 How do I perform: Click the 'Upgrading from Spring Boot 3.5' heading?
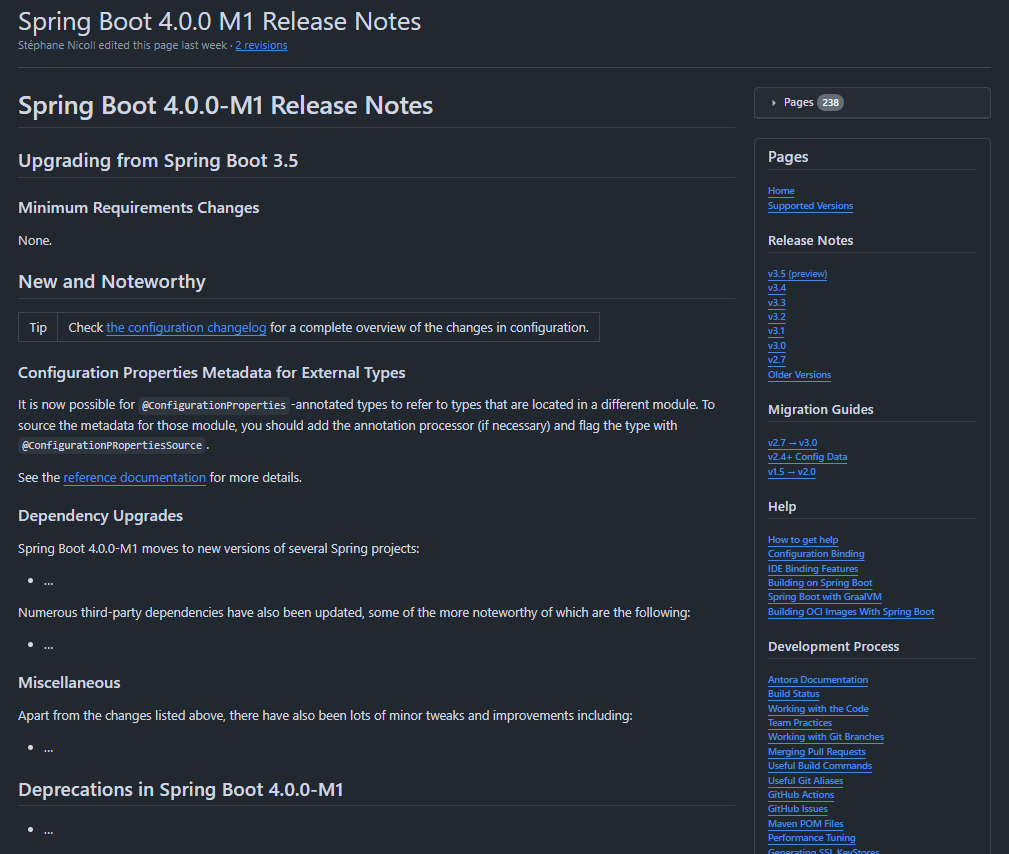[158, 160]
